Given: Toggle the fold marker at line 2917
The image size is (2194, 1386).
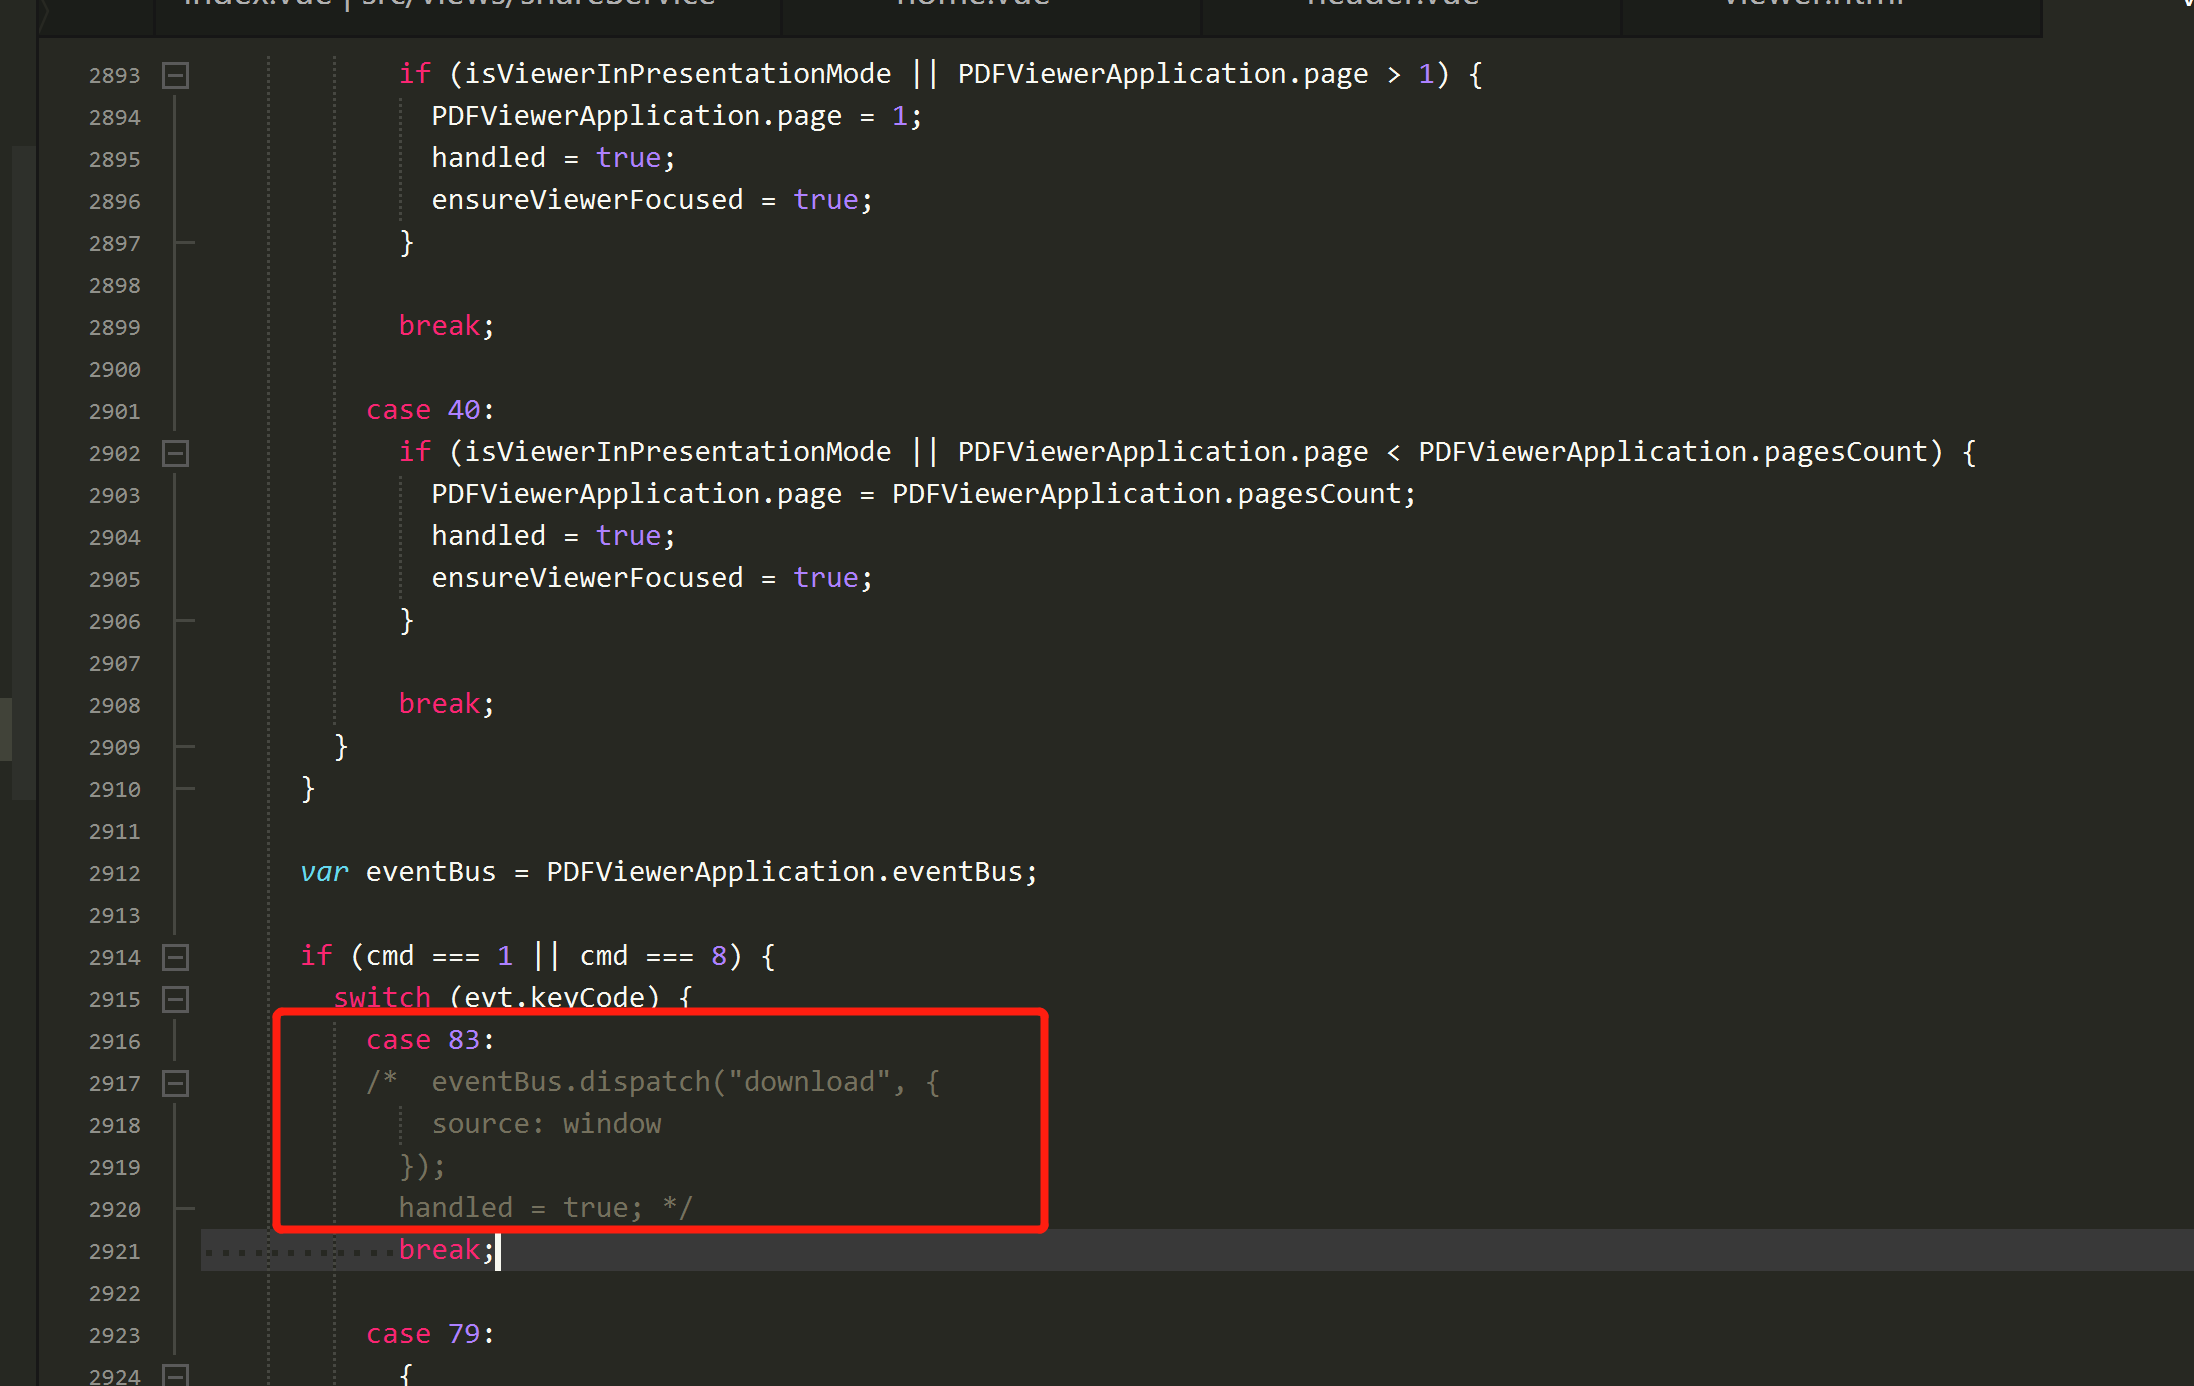Looking at the screenshot, I should click(176, 1083).
